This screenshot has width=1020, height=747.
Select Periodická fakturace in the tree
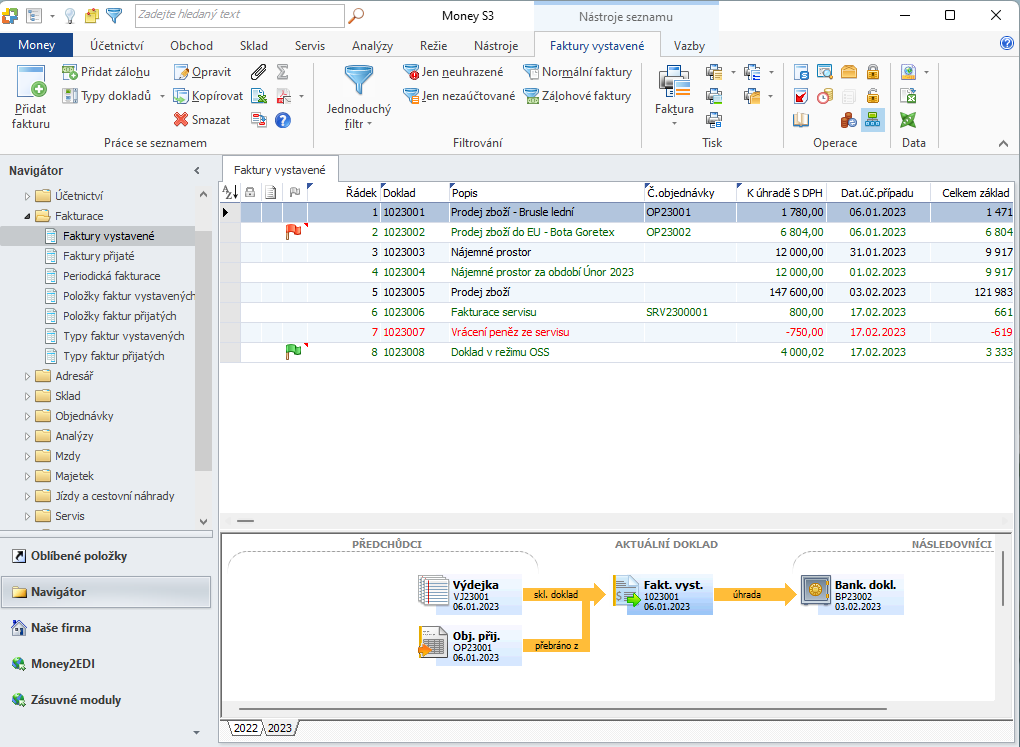pos(111,276)
